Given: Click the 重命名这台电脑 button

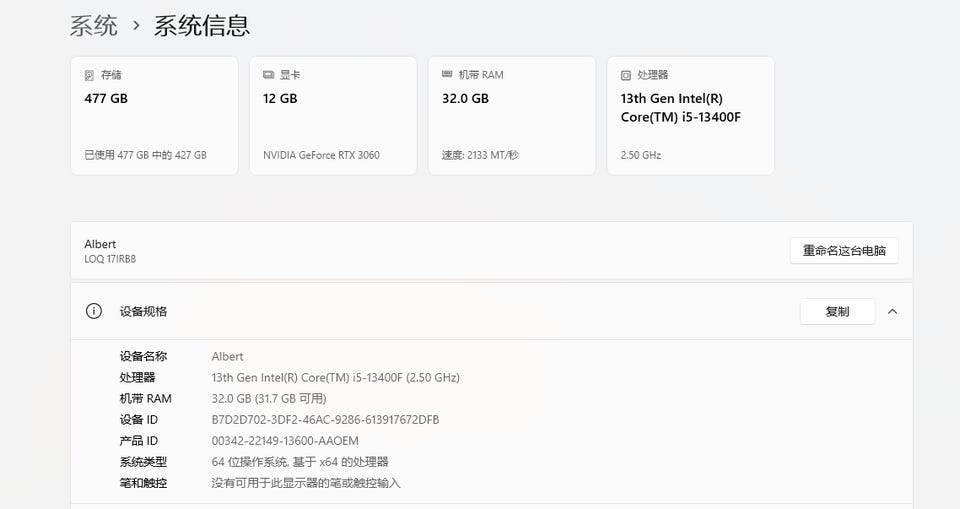Looking at the screenshot, I should pos(844,251).
